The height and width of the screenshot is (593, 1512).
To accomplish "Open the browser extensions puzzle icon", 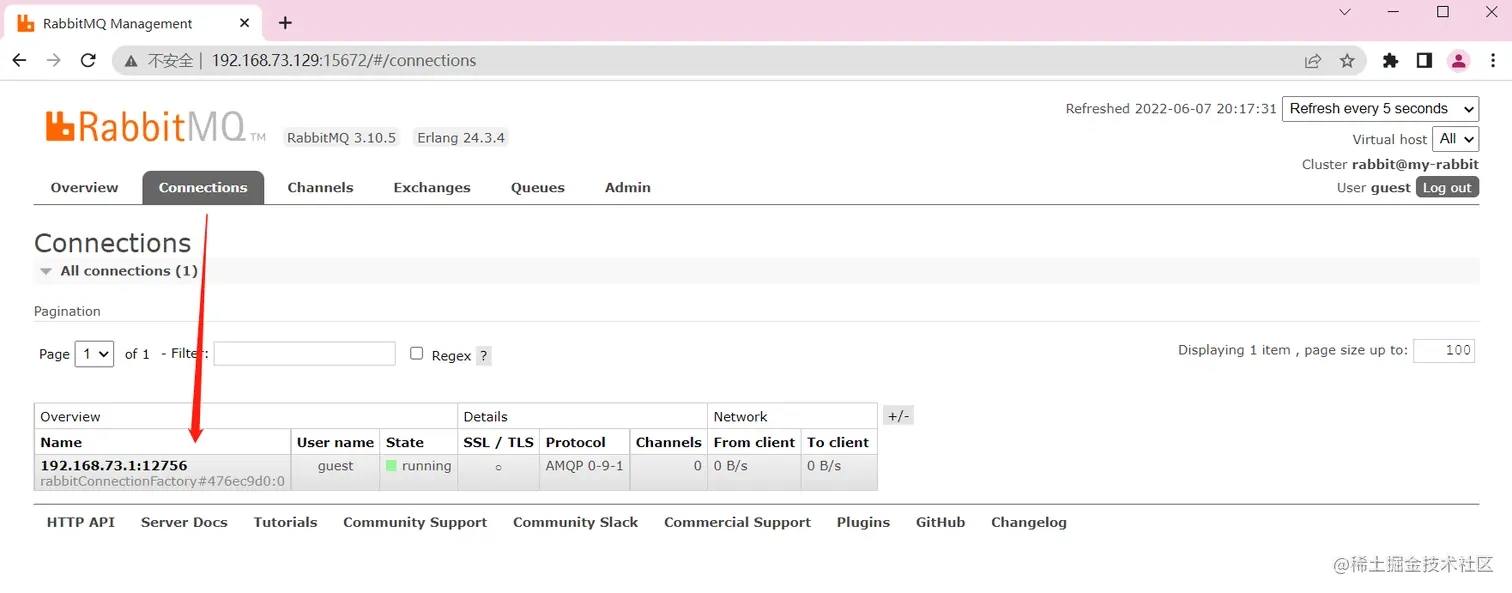I will 1390,61.
